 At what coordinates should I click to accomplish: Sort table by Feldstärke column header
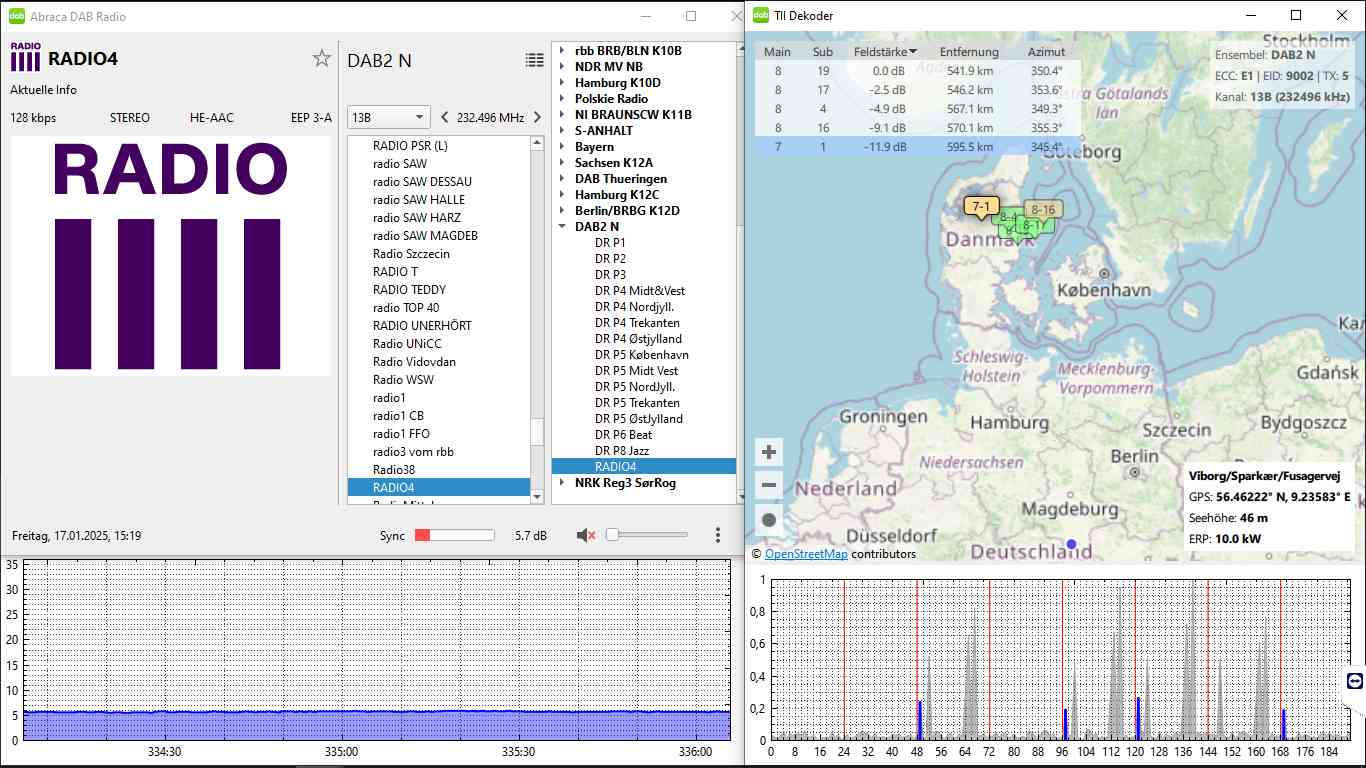click(x=880, y=52)
